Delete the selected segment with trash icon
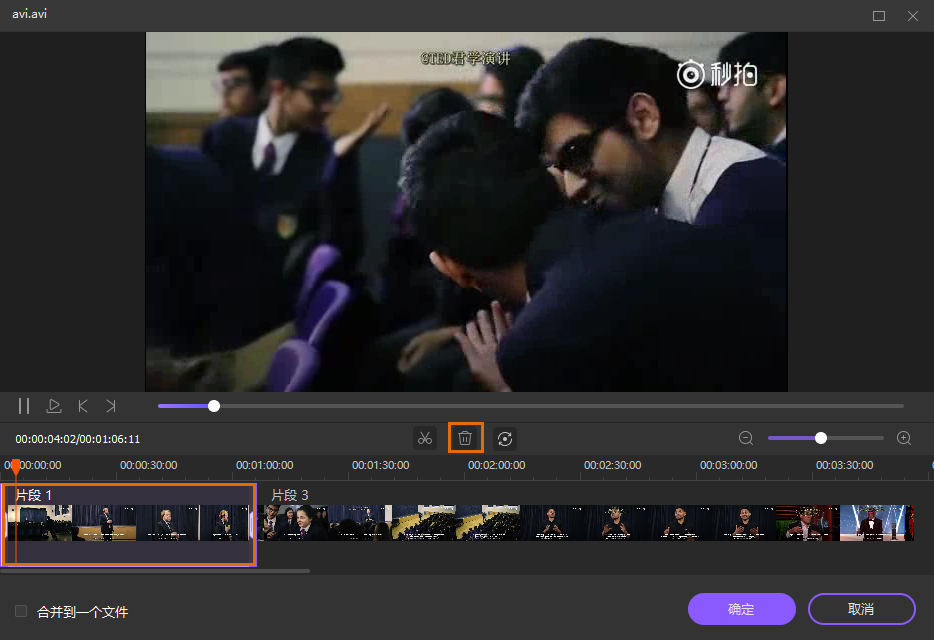The height and width of the screenshot is (640, 934). (x=465, y=438)
